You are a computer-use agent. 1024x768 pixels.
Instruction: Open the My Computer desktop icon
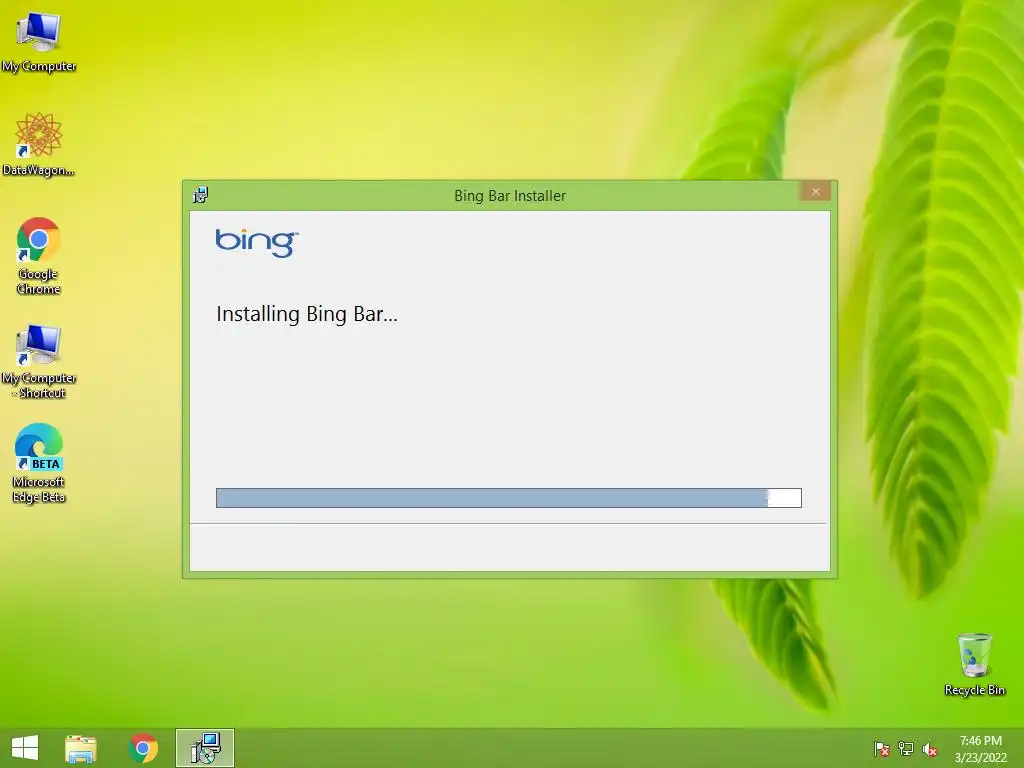click(x=39, y=40)
